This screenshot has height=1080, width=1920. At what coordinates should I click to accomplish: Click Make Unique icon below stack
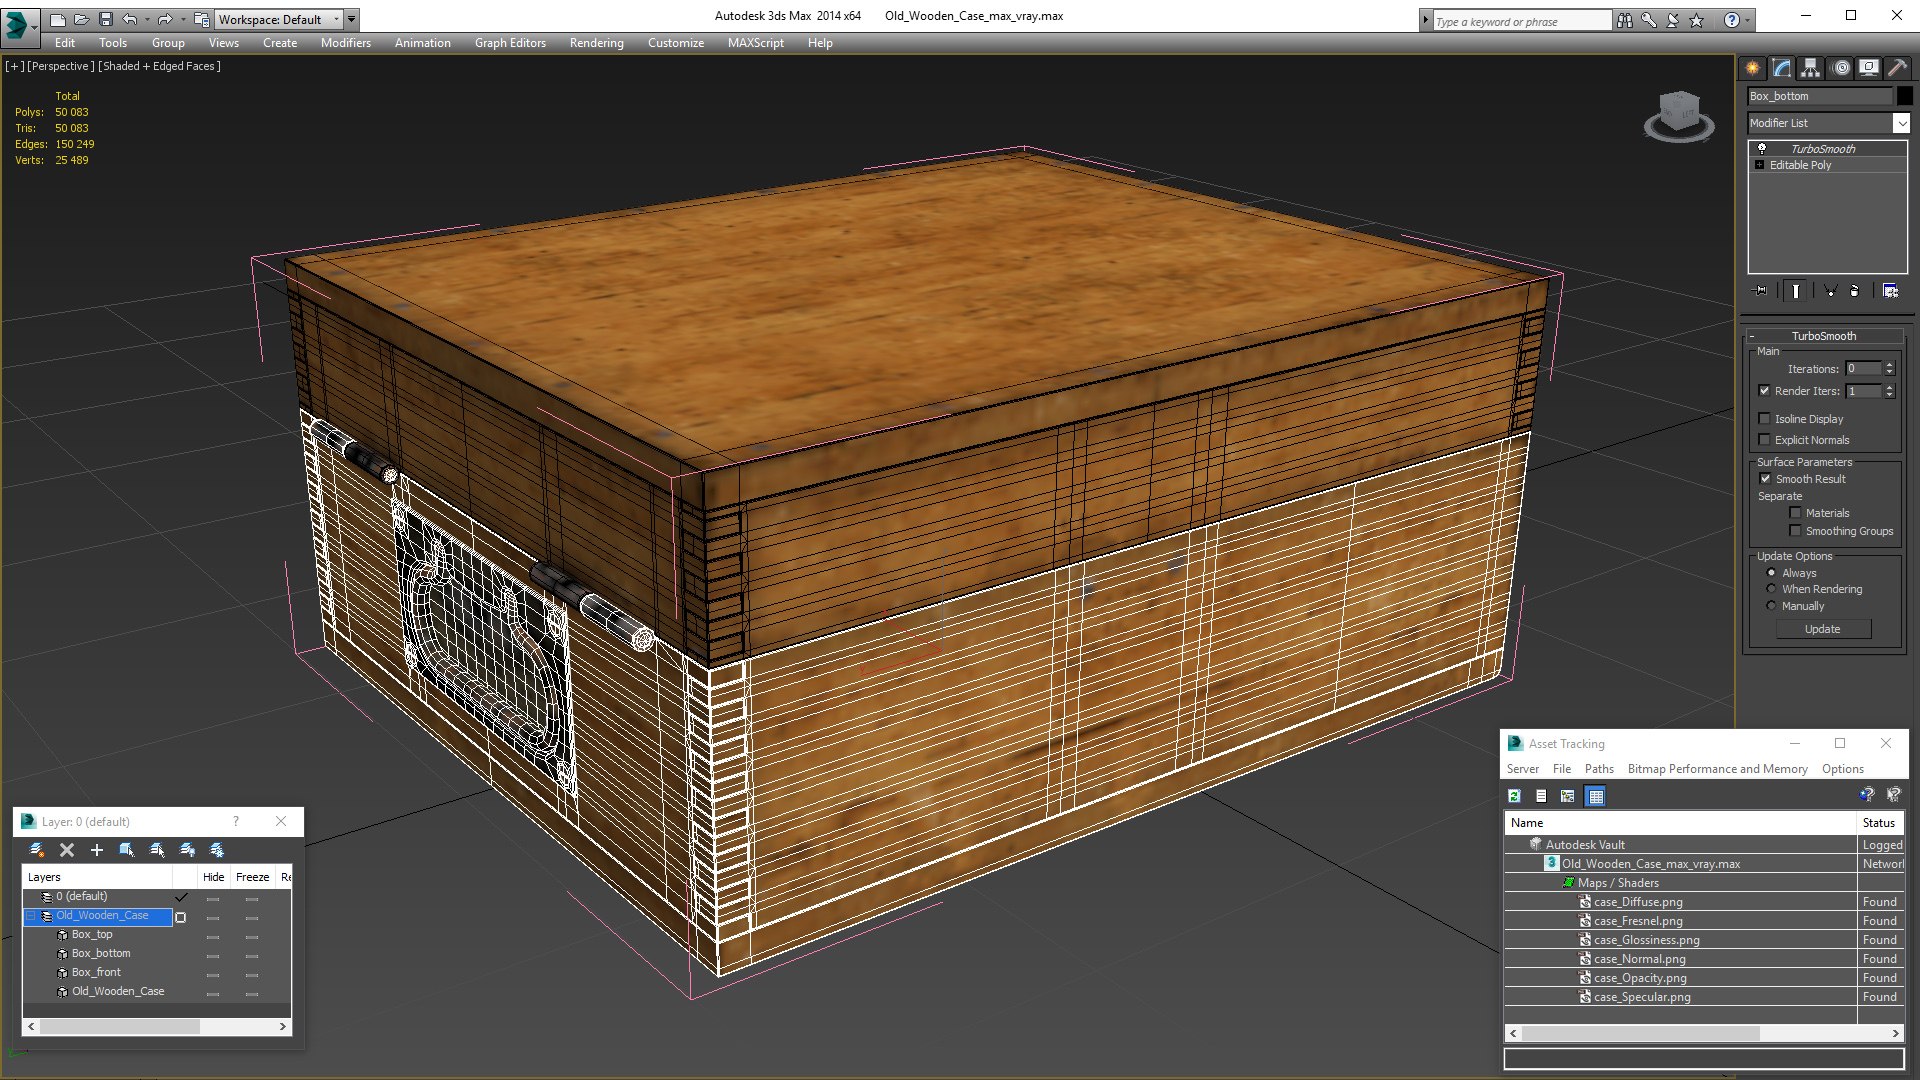pos(1830,290)
